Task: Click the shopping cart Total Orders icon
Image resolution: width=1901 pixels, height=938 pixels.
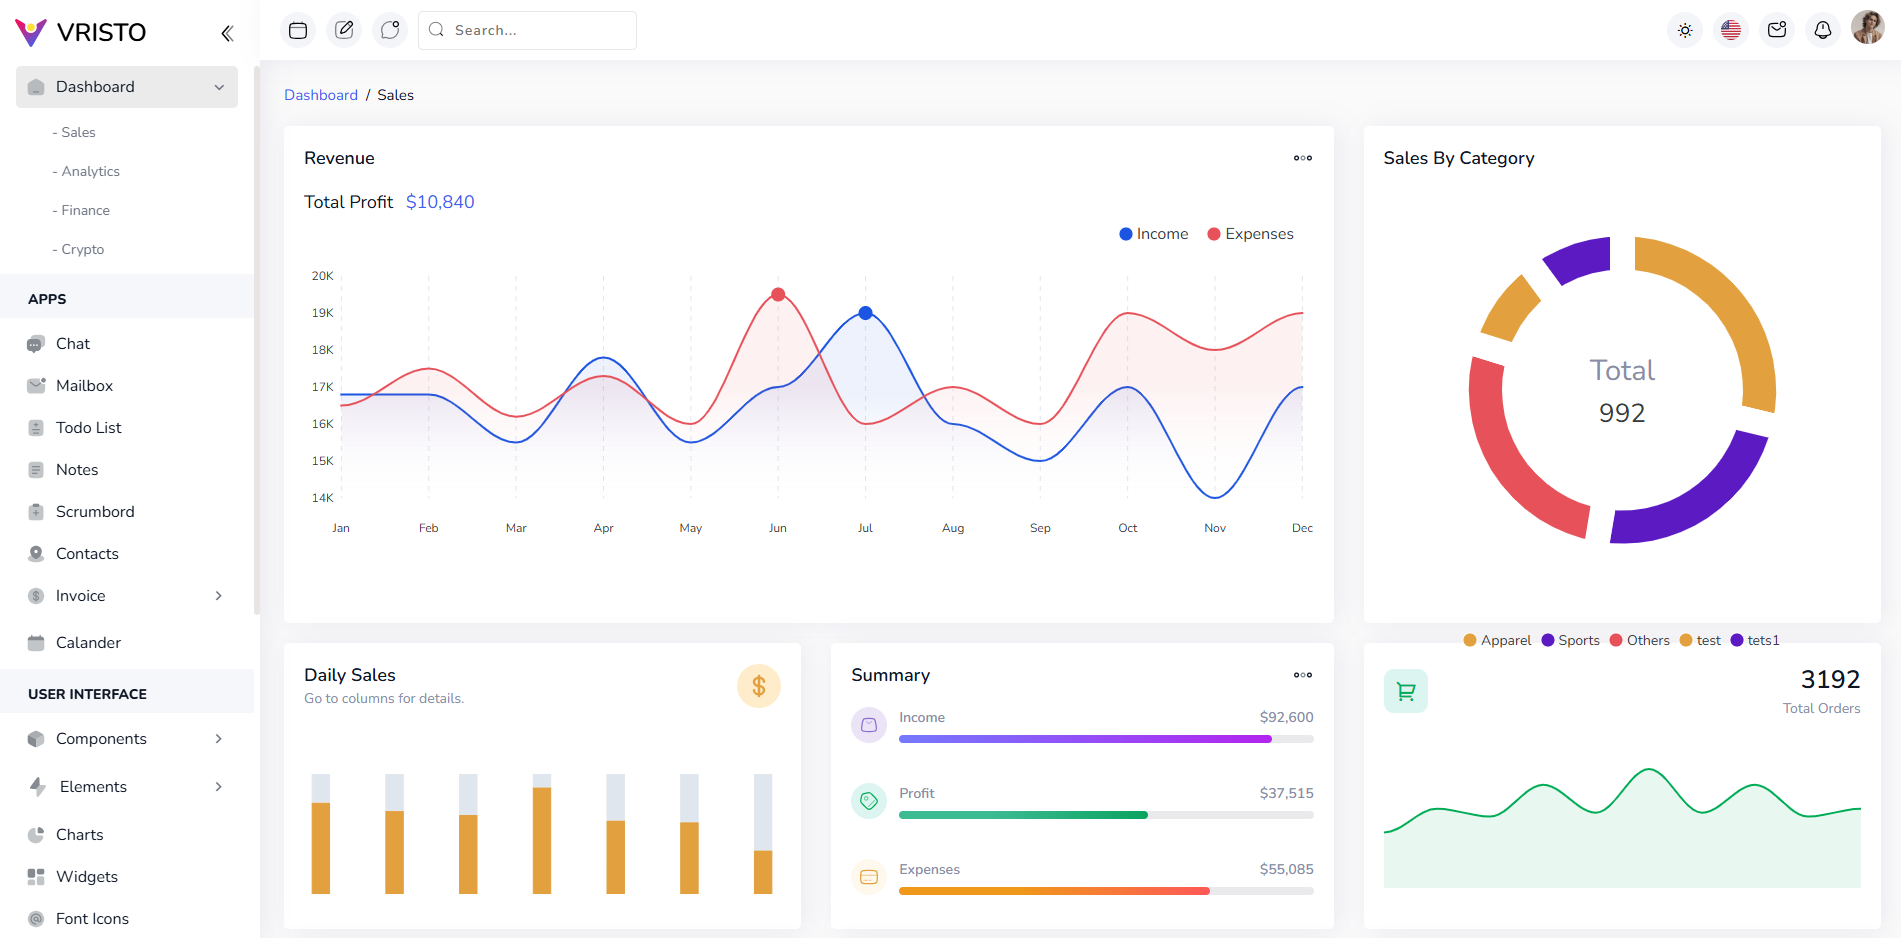Action: (1406, 691)
